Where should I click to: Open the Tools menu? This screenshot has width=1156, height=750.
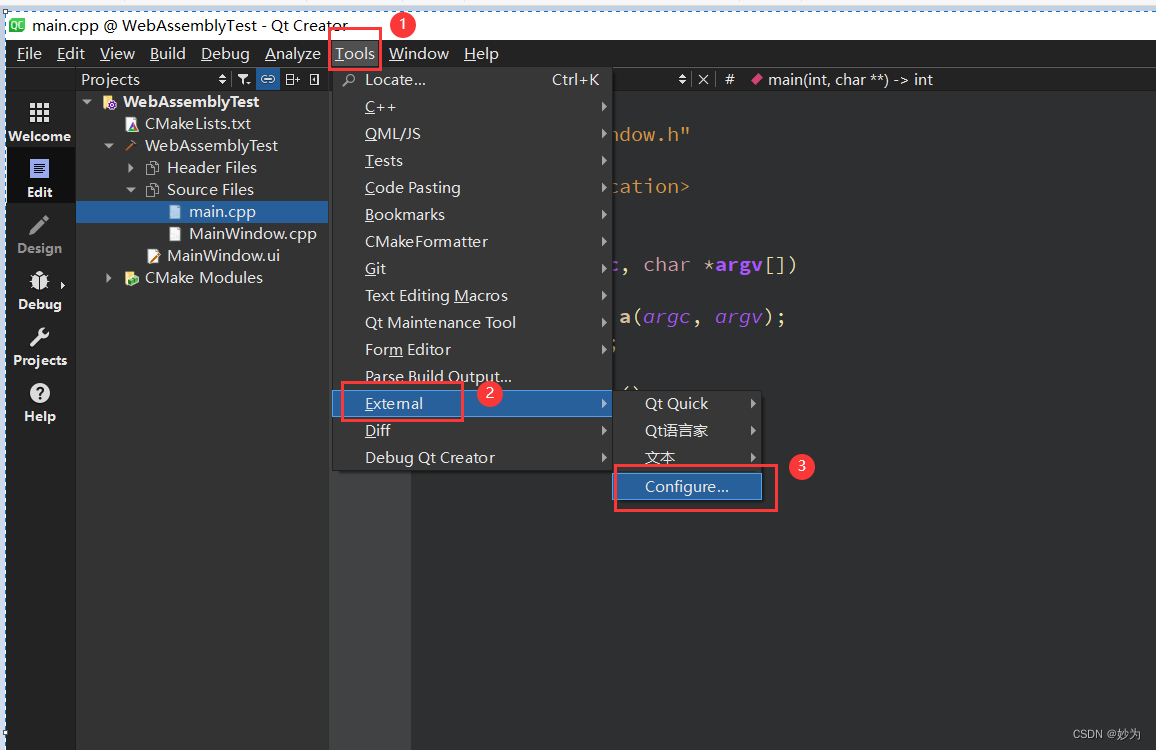click(355, 54)
